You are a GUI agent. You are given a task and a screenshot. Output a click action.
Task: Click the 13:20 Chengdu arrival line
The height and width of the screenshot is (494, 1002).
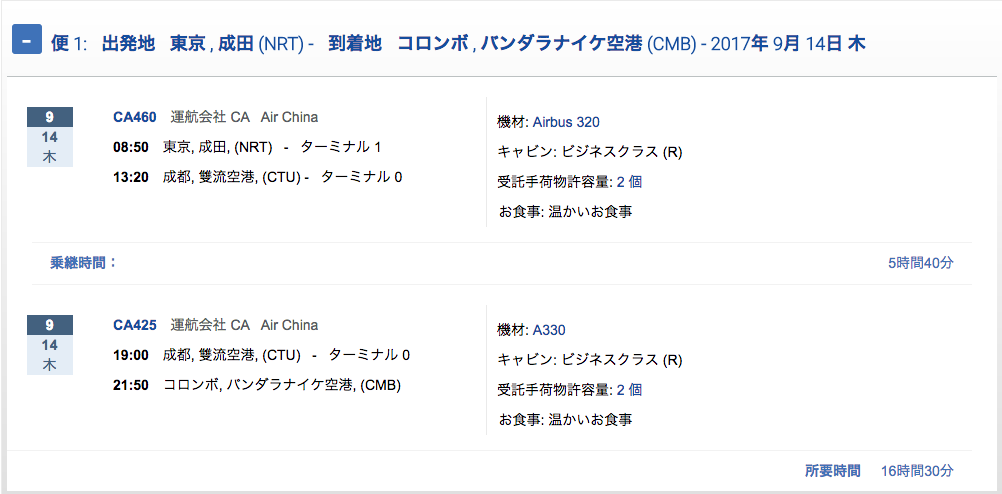[257, 177]
